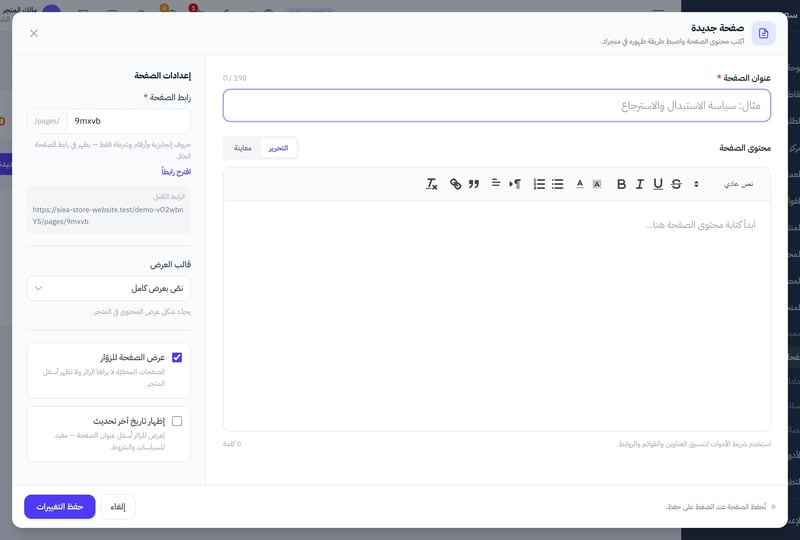The image size is (800, 540).
Task: Open the 'نص عادي' heading style dropdown
Action: pyautogui.click(x=724, y=184)
